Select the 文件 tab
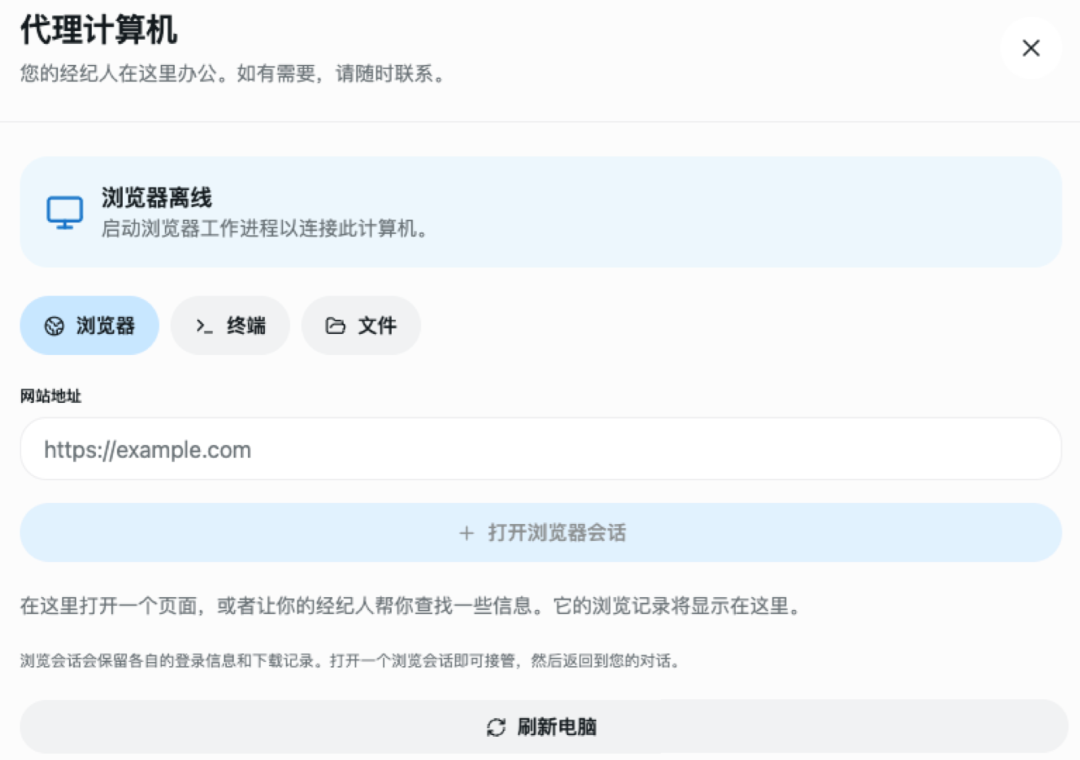 pyautogui.click(x=361, y=325)
